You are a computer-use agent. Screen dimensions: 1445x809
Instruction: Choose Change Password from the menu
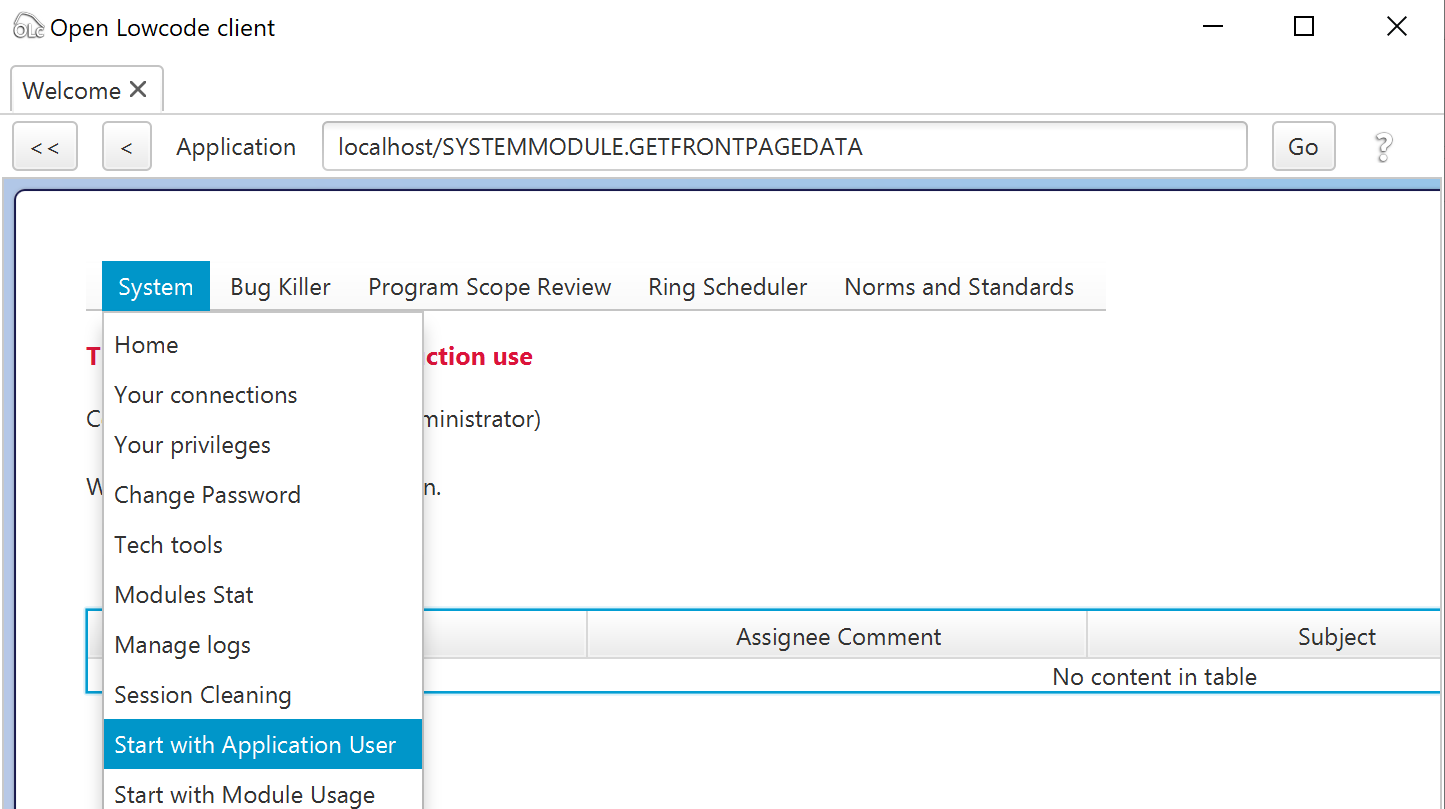click(207, 495)
